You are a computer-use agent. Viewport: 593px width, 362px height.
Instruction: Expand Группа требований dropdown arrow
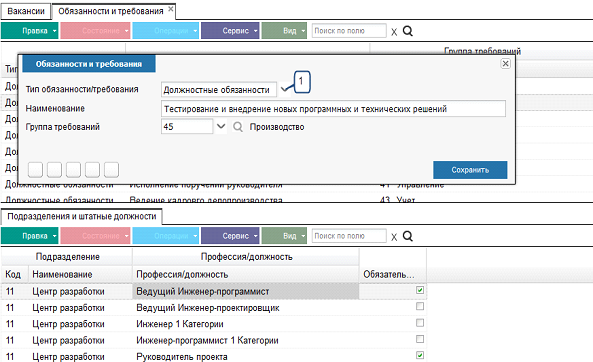[221, 126]
